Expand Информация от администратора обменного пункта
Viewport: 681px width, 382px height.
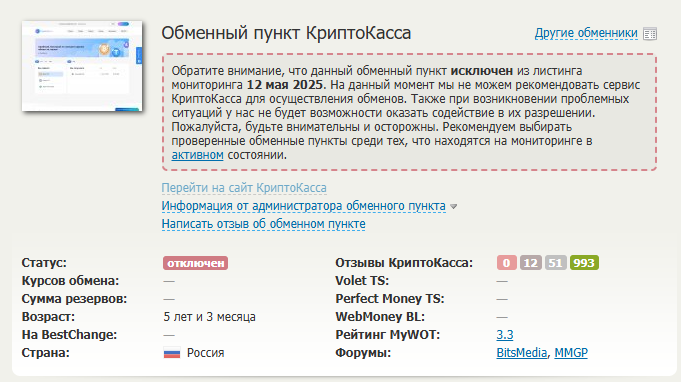pyautogui.click(x=304, y=206)
